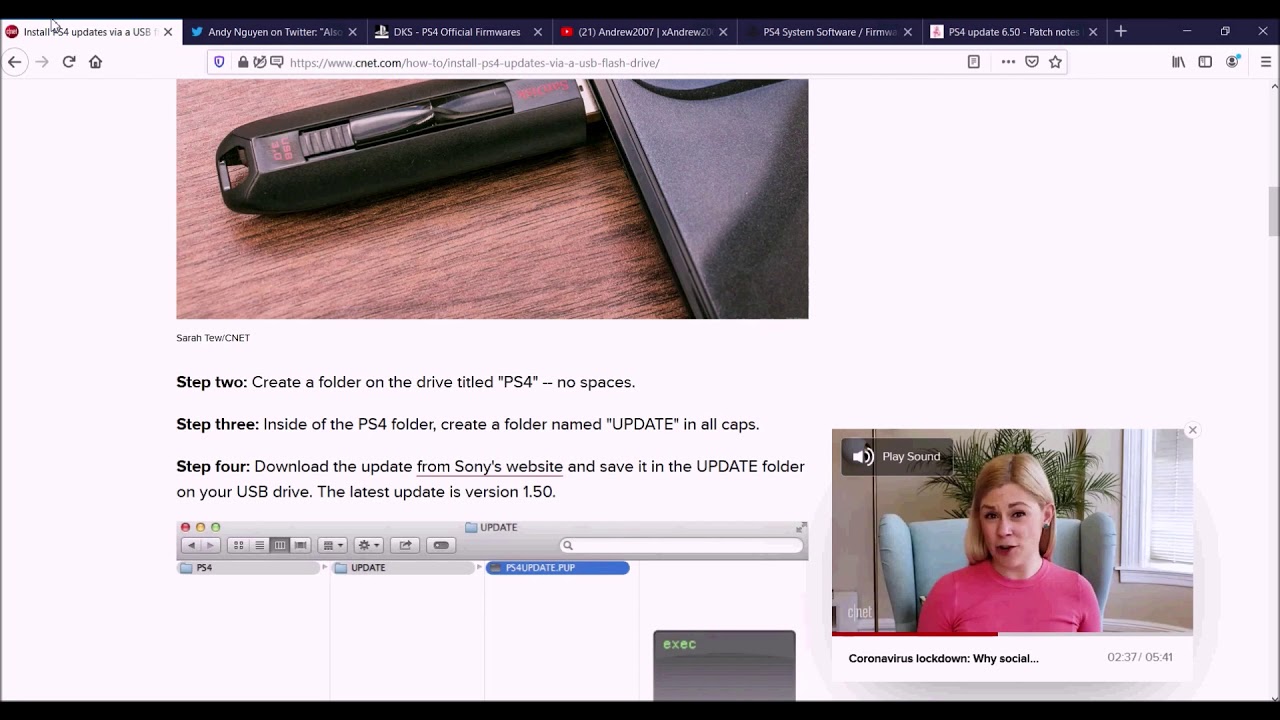Open the Firefox hamburger menu
The height and width of the screenshot is (720, 1280).
[1266, 62]
